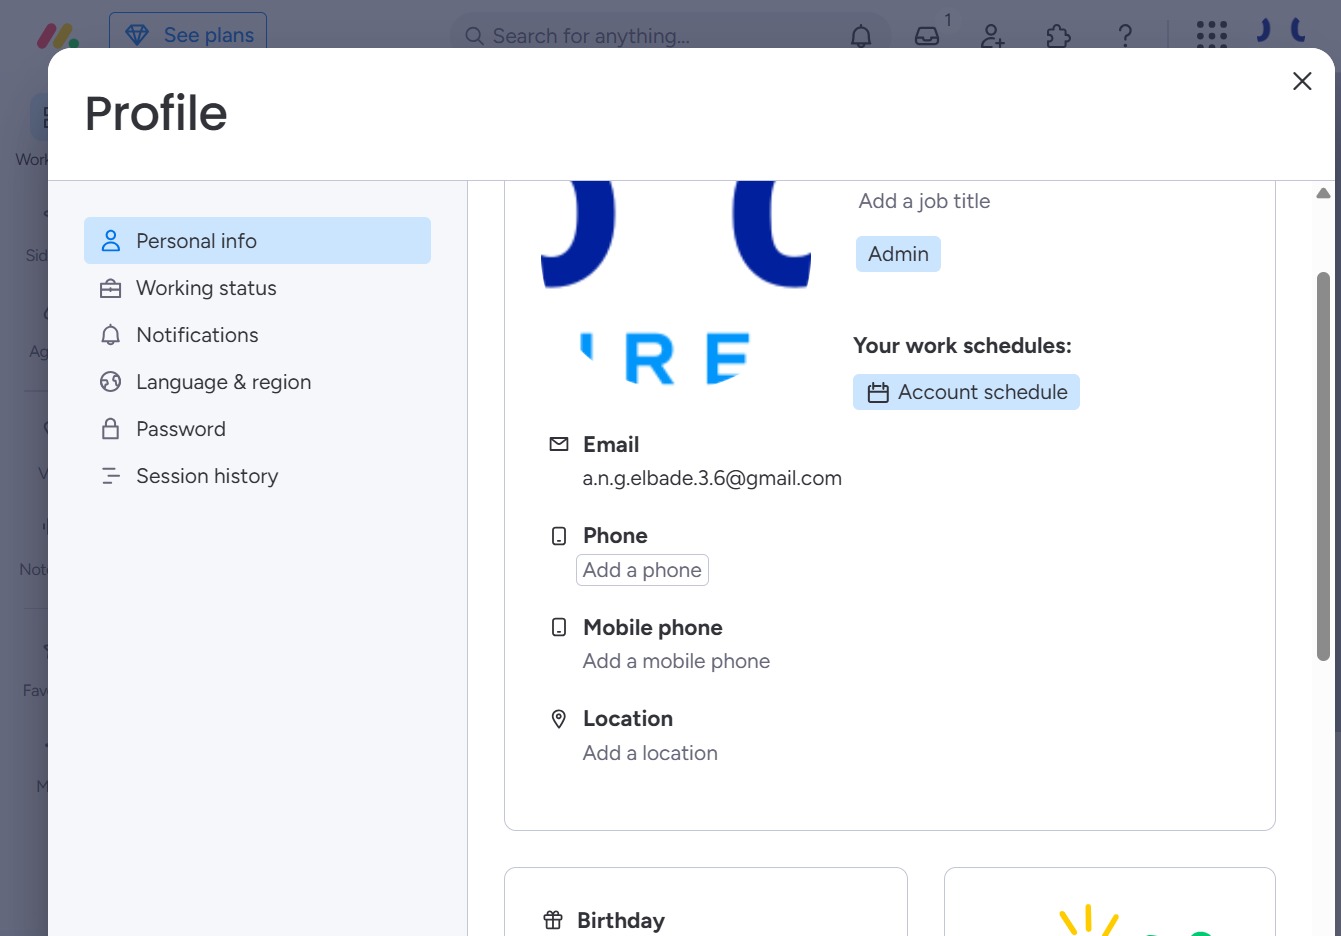Open the Working status section
1341x936 pixels.
click(x=257, y=288)
